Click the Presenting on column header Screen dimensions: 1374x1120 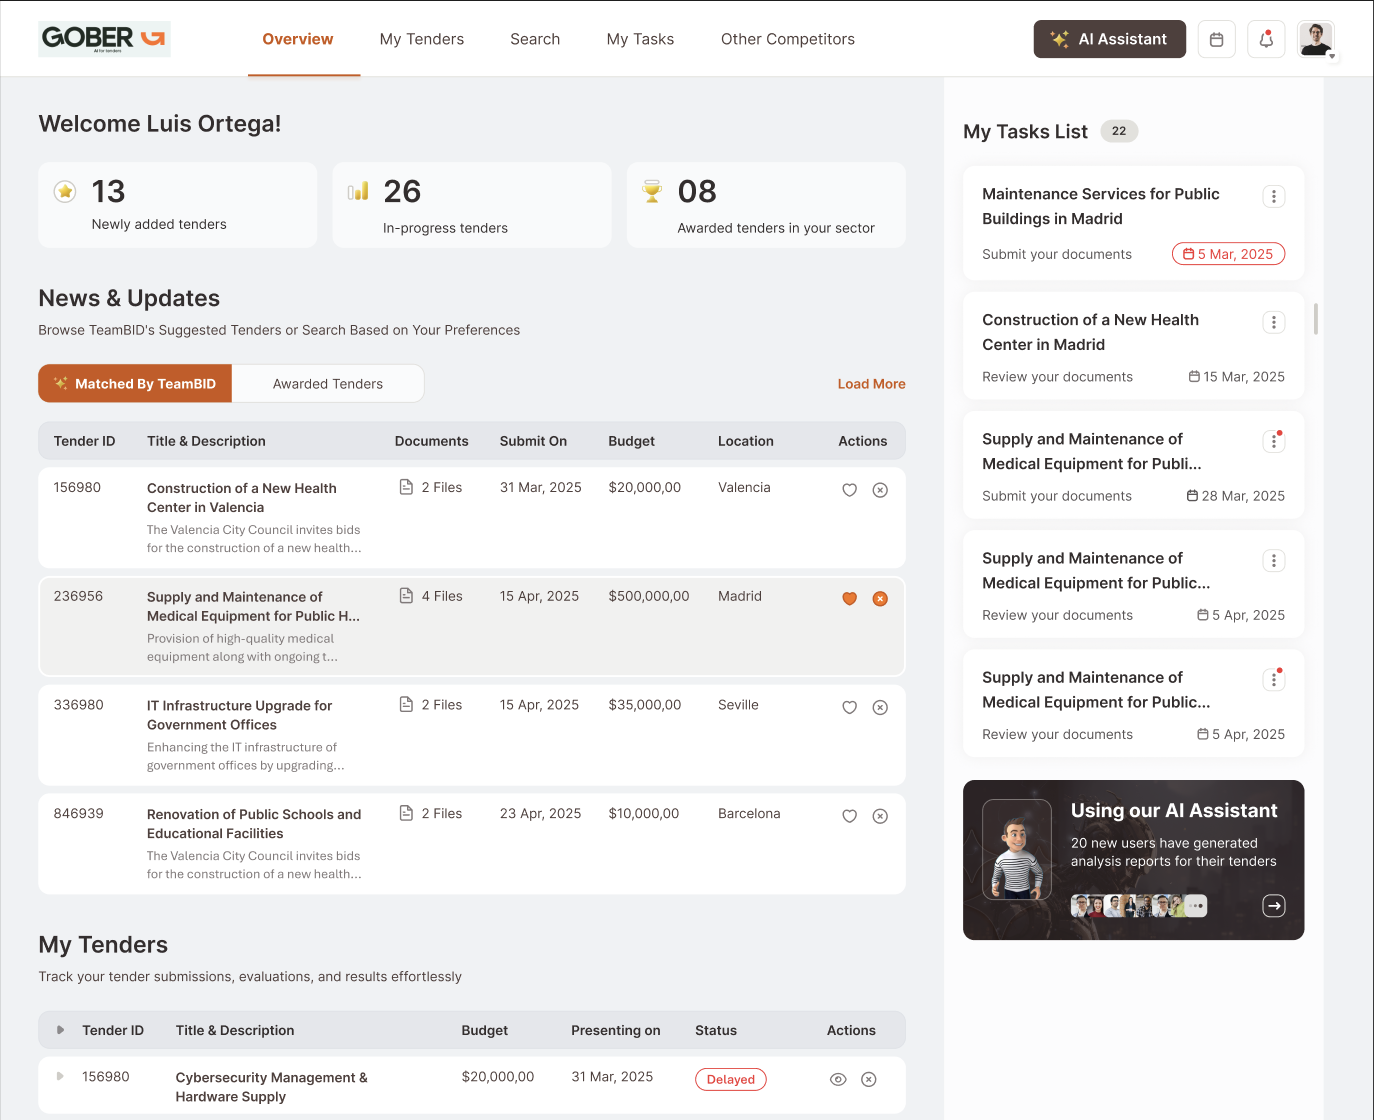coord(615,1030)
